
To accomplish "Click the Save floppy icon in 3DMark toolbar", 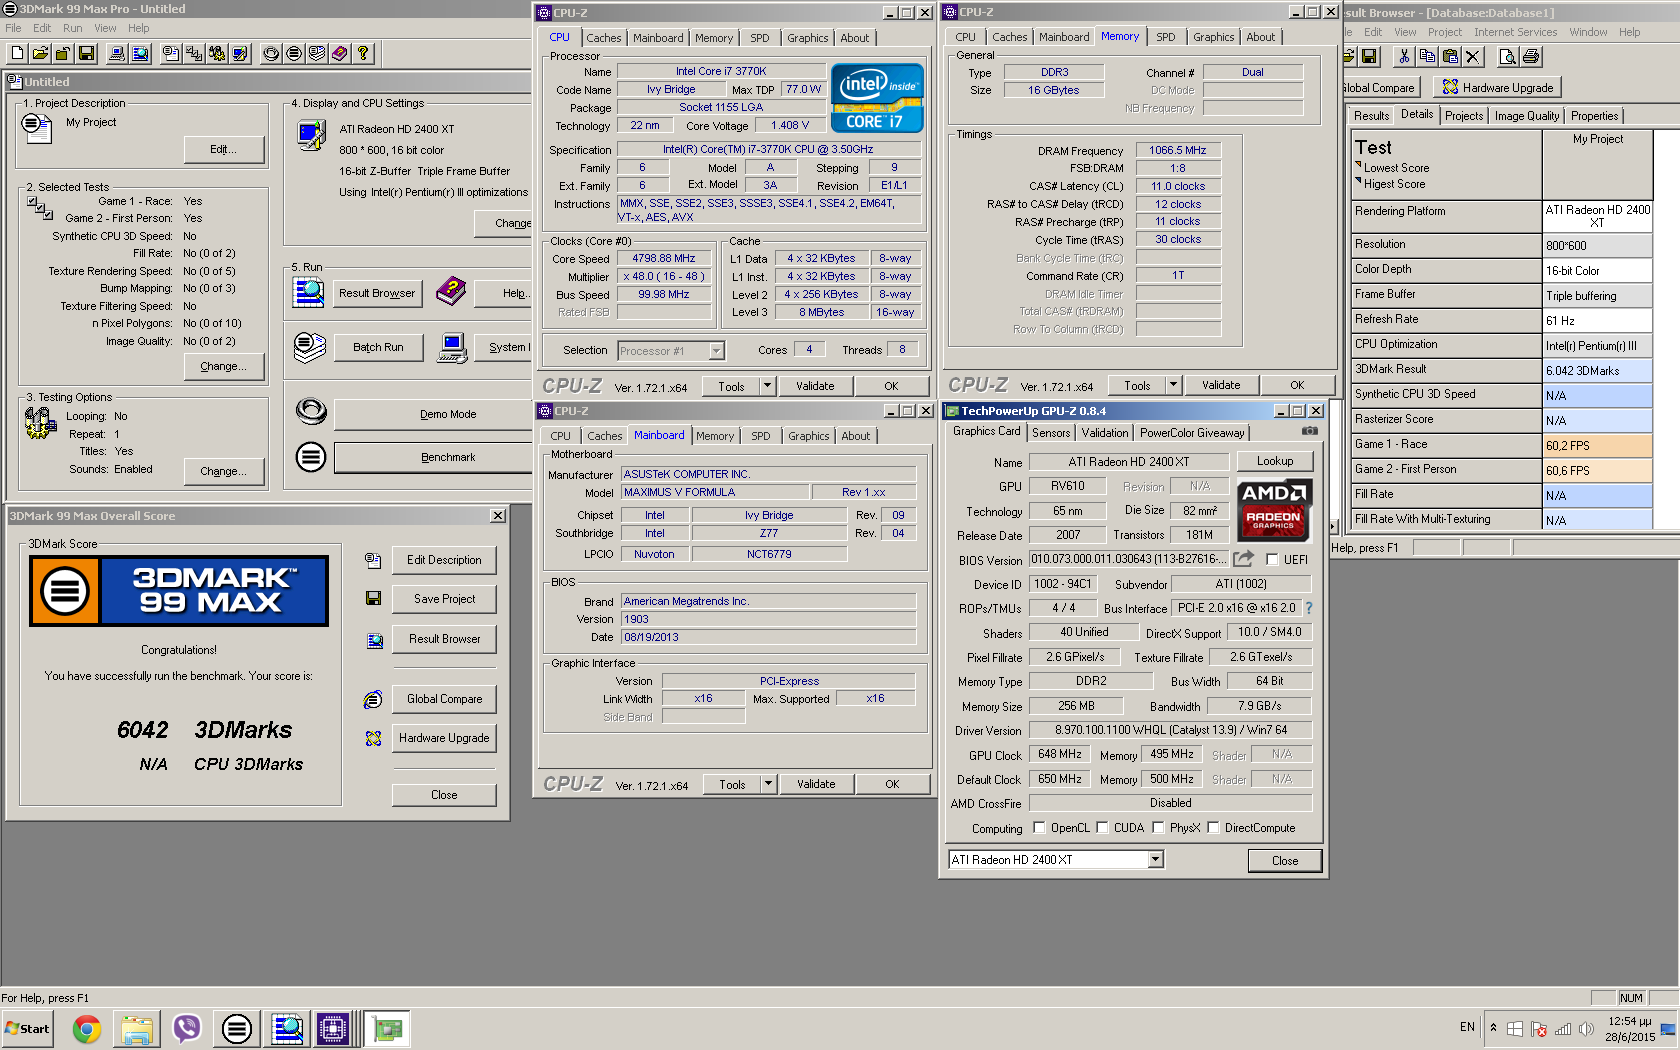I will (x=86, y=53).
